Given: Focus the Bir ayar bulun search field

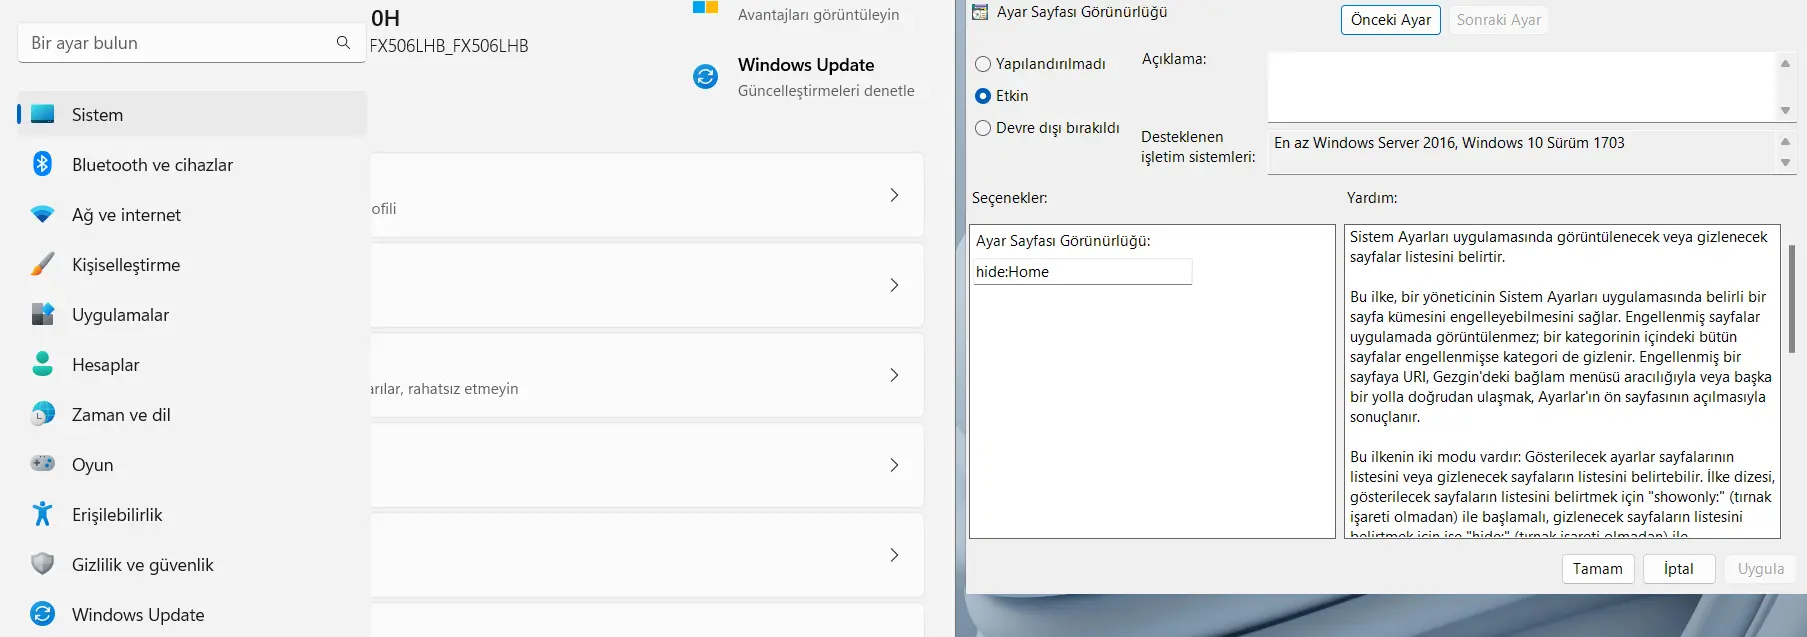Looking at the screenshot, I should 190,43.
